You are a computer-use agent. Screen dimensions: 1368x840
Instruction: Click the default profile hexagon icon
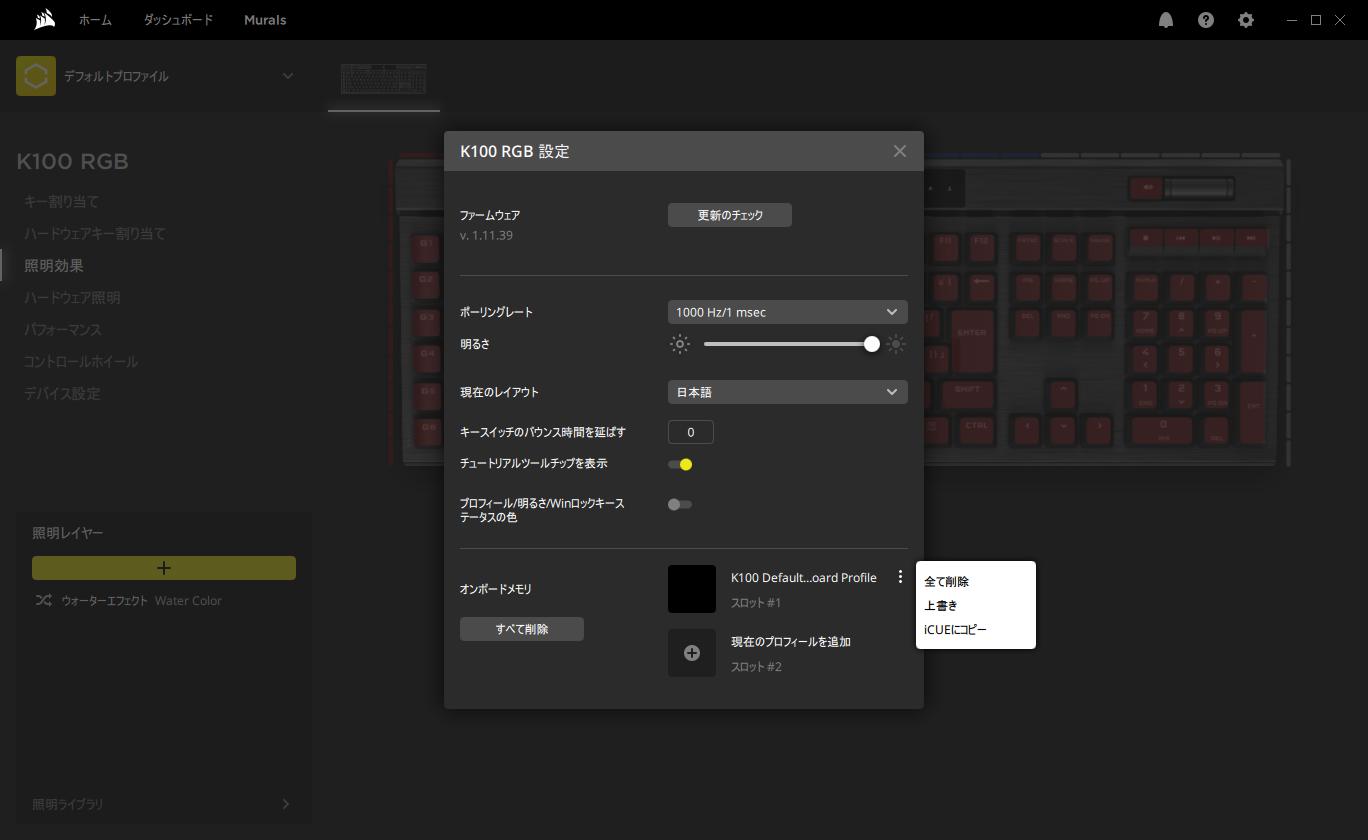tap(36, 76)
